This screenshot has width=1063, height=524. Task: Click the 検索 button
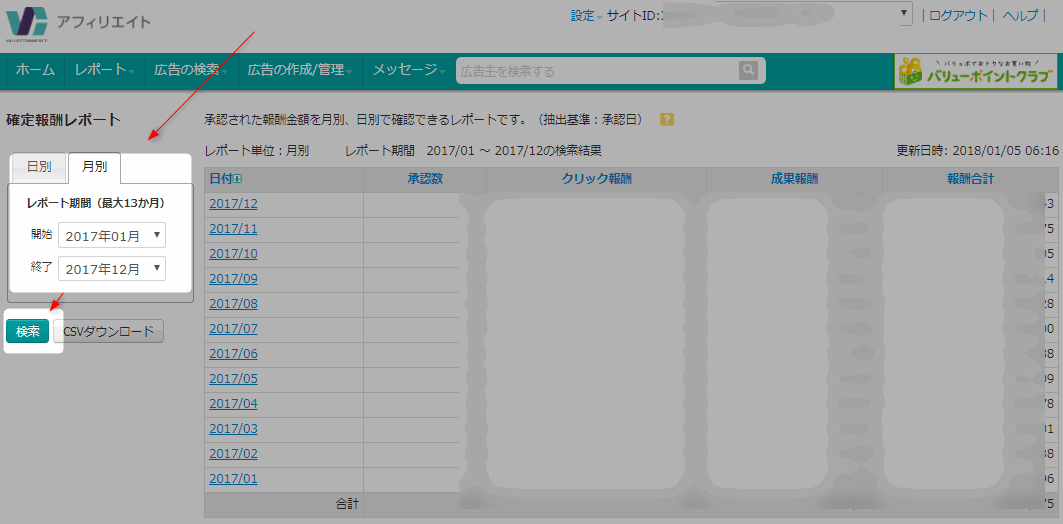pos(28,332)
